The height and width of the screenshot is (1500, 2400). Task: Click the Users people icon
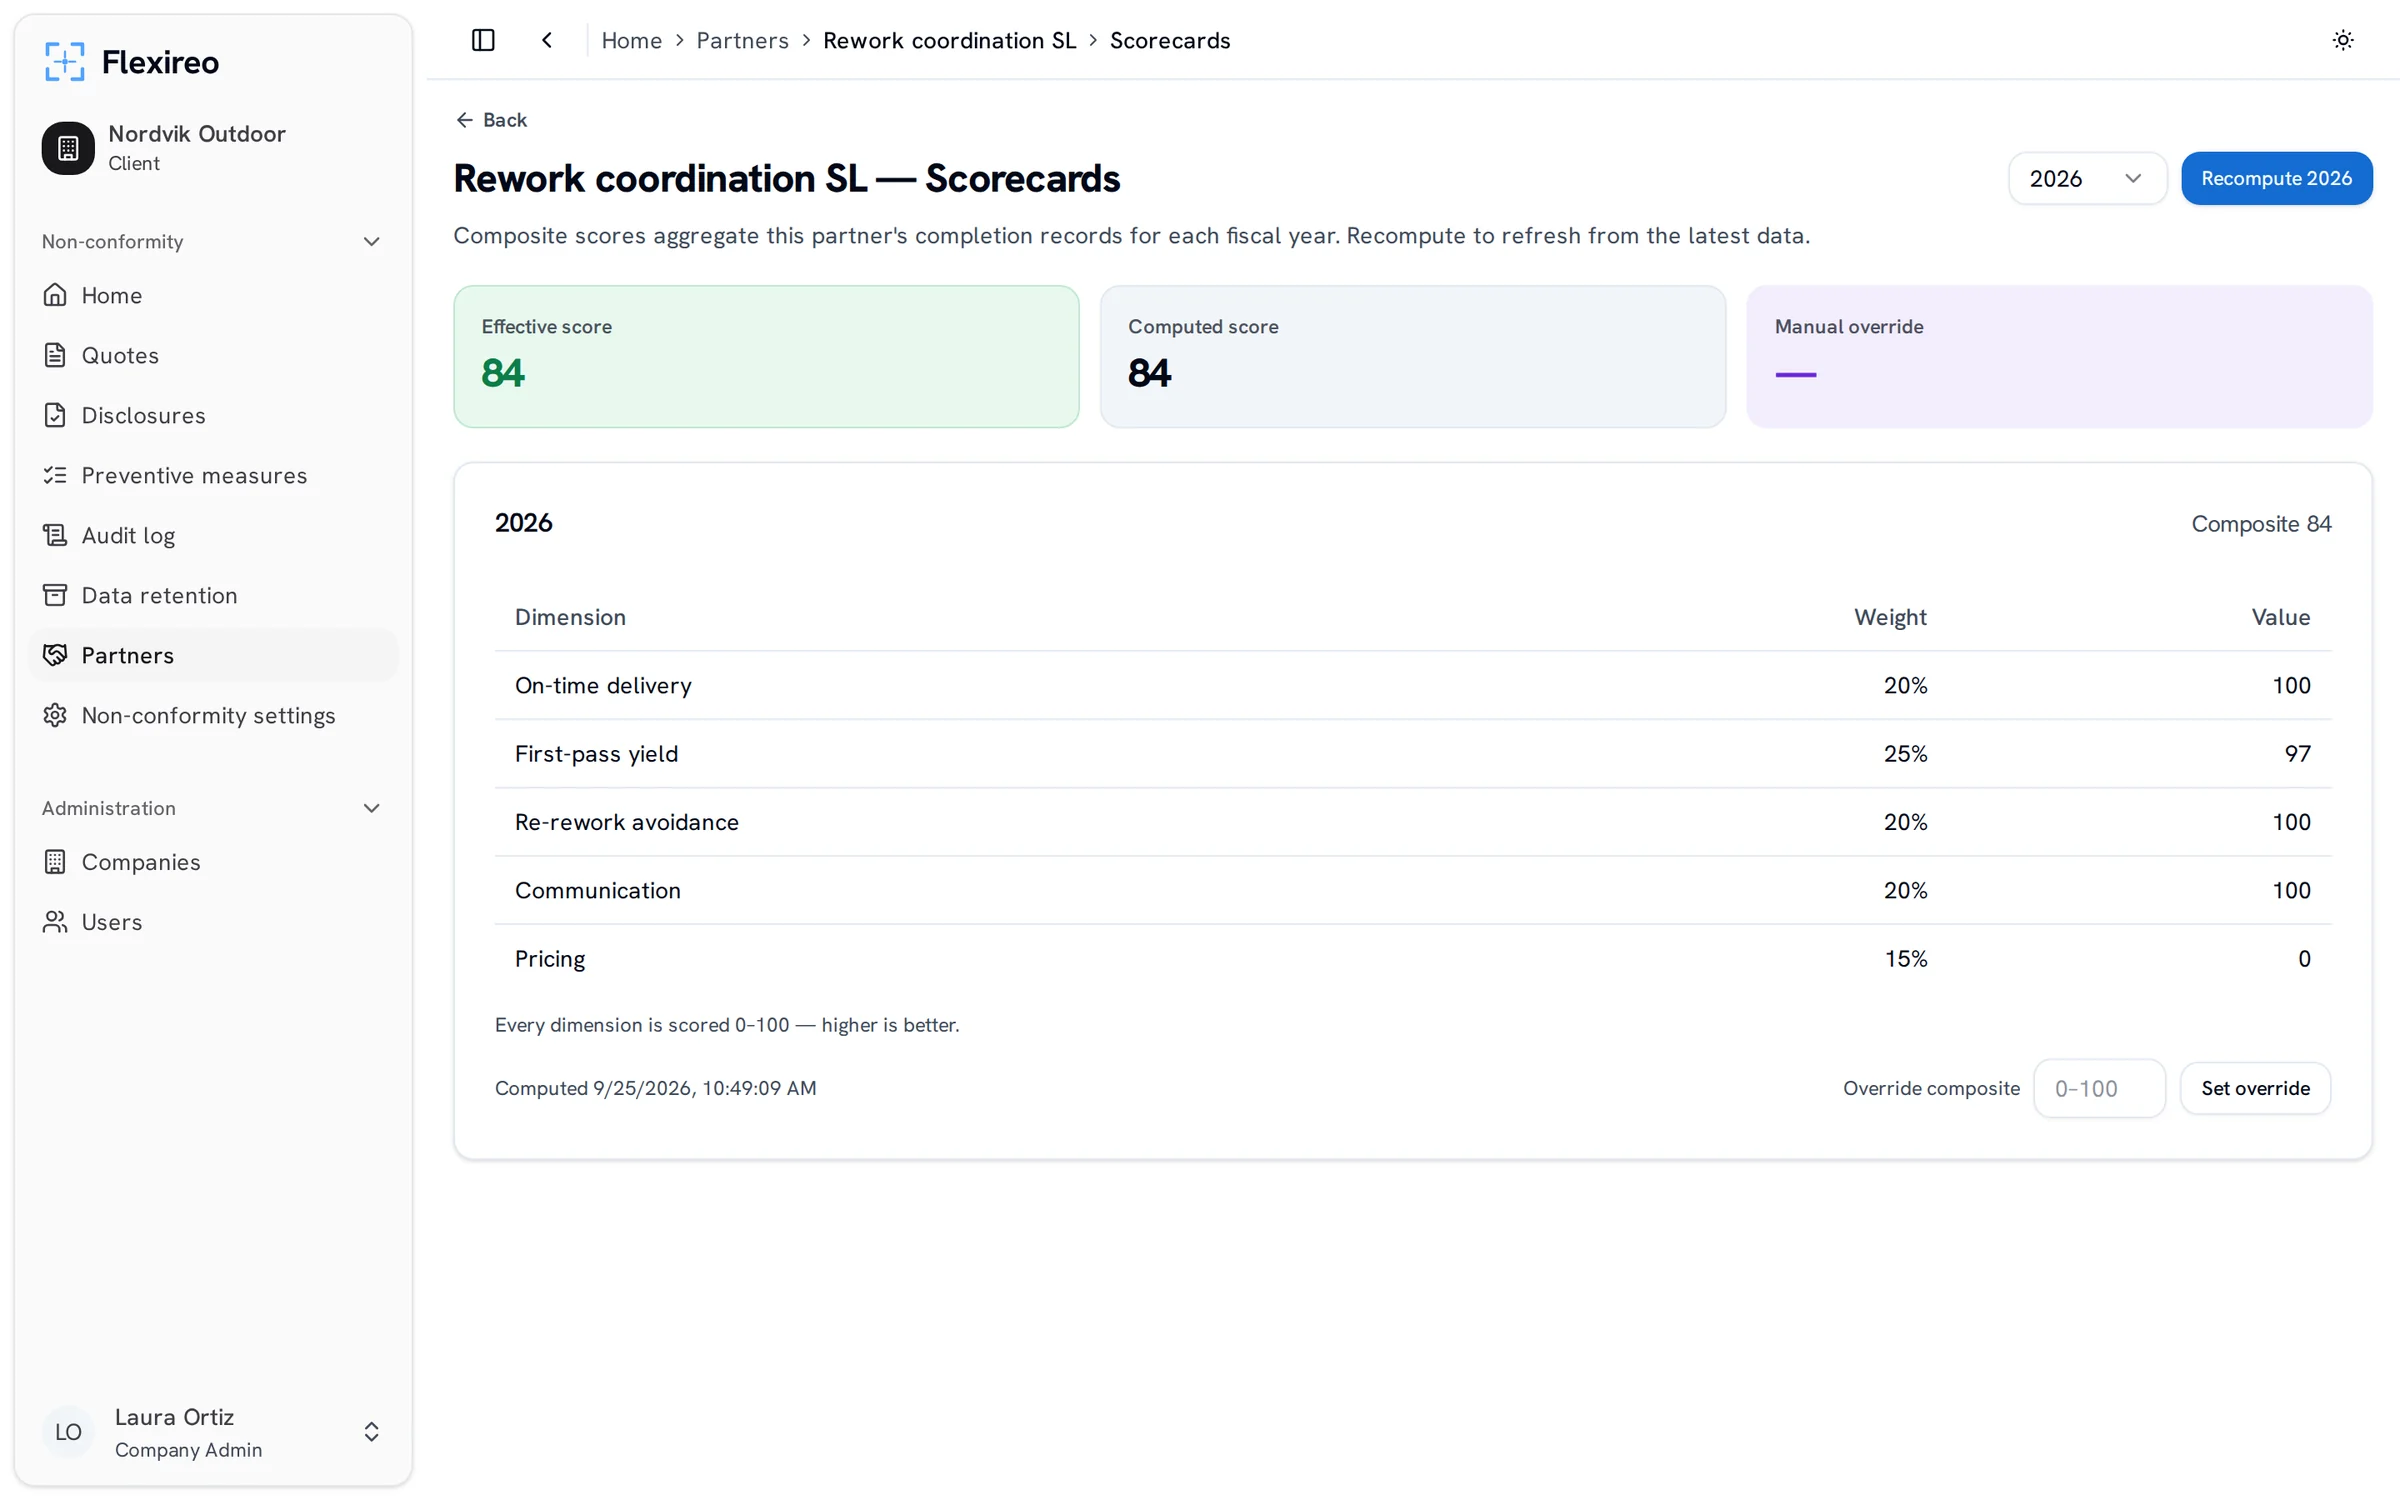[55, 922]
